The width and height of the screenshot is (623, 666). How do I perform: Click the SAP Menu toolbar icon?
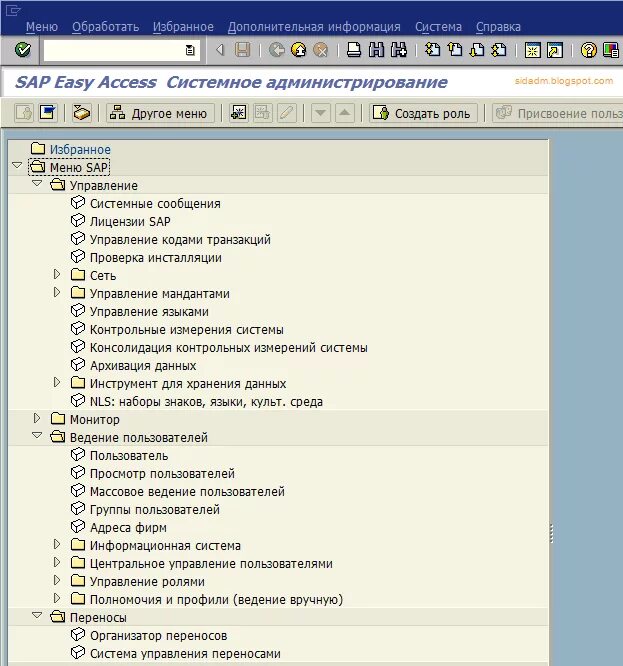point(48,113)
